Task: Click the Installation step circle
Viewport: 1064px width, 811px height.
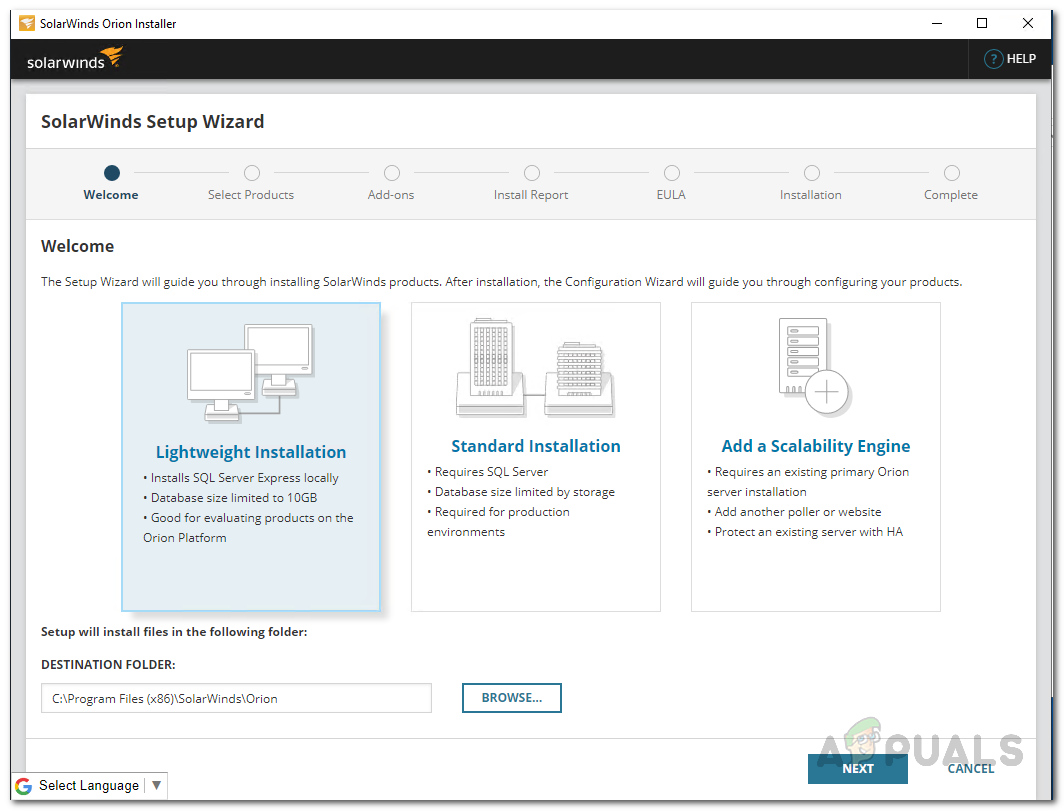Action: point(812,173)
